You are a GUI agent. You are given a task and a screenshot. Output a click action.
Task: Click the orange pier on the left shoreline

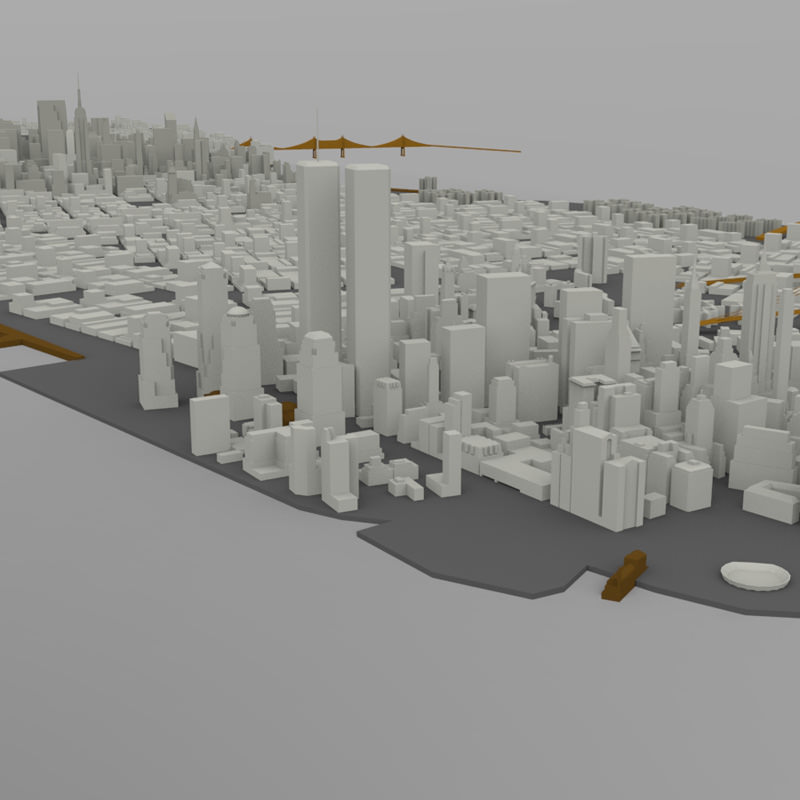pos(36,343)
